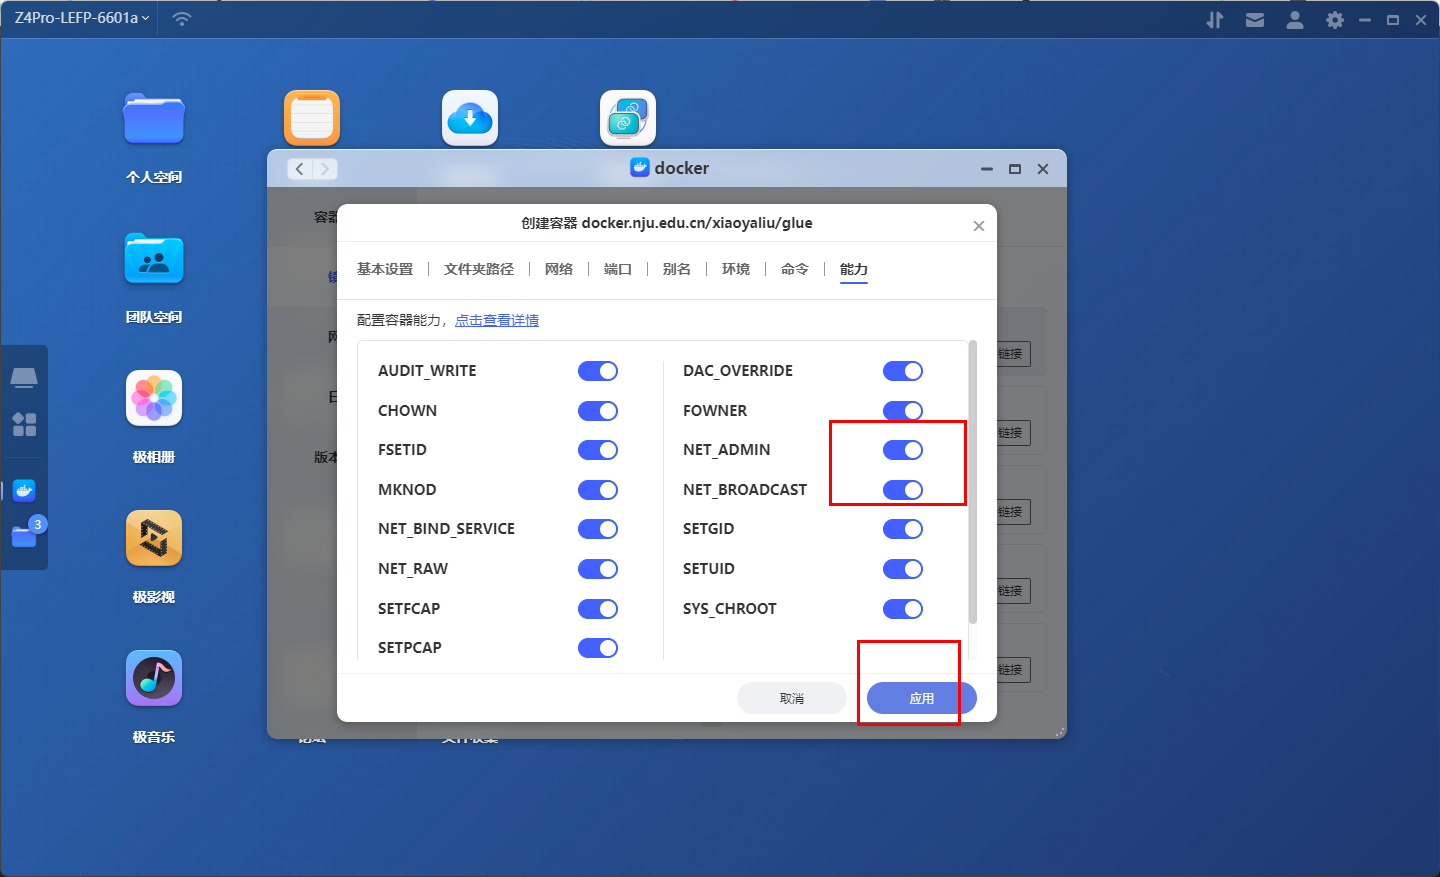Switch to the 文件夹路径 tab

pyautogui.click(x=479, y=269)
